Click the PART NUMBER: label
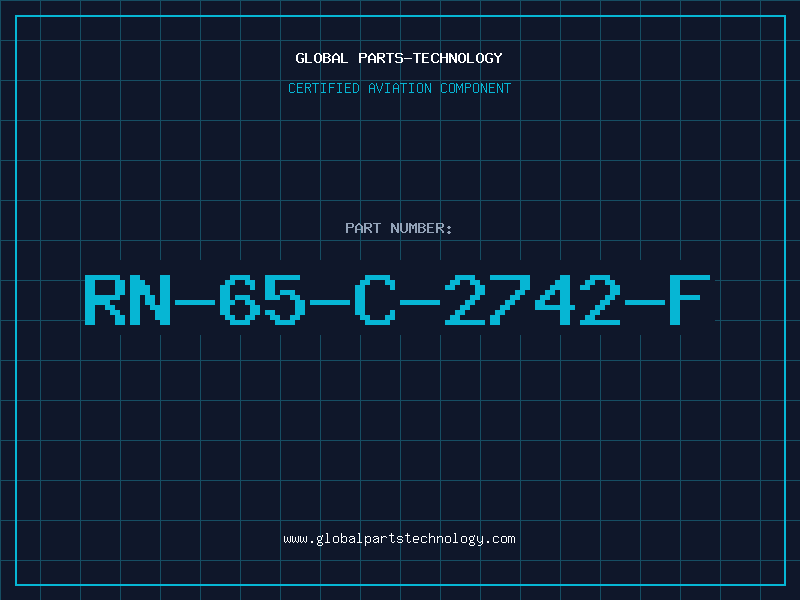Image resolution: width=800 pixels, height=600 pixels. point(399,228)
